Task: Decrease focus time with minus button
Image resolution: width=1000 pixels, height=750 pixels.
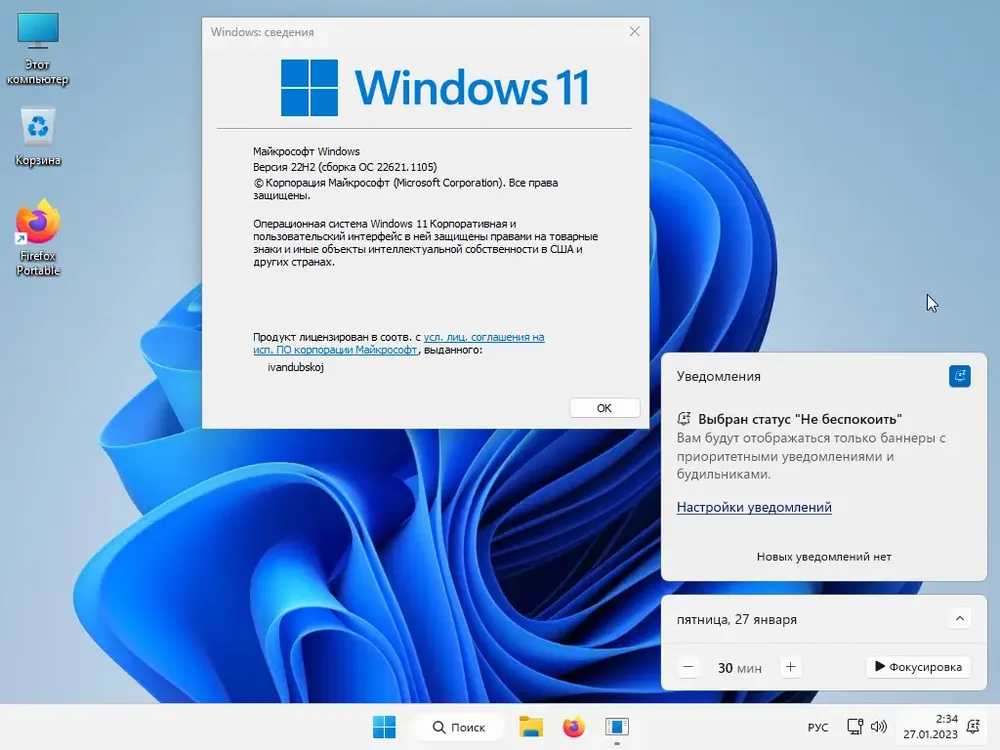Action: (x=689, y=667)
